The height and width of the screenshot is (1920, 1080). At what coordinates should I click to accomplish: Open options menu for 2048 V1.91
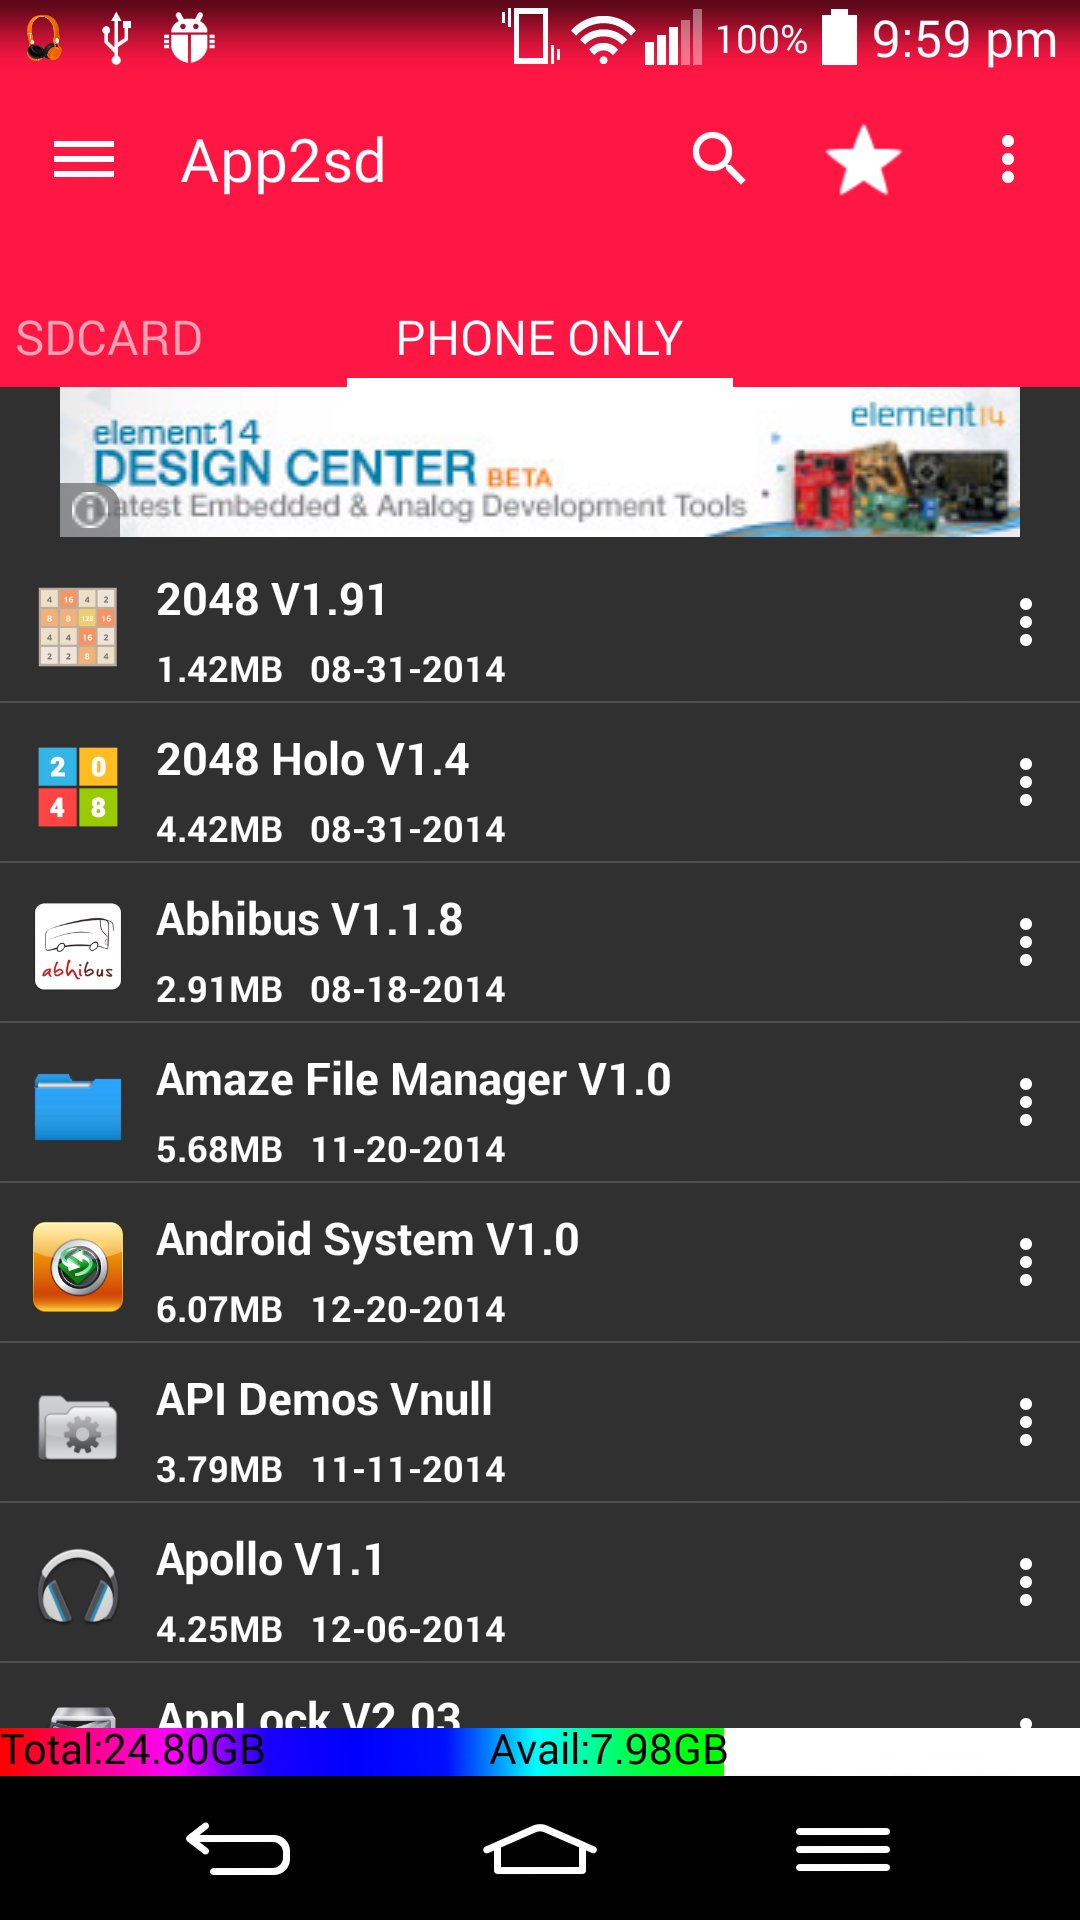1025,622
